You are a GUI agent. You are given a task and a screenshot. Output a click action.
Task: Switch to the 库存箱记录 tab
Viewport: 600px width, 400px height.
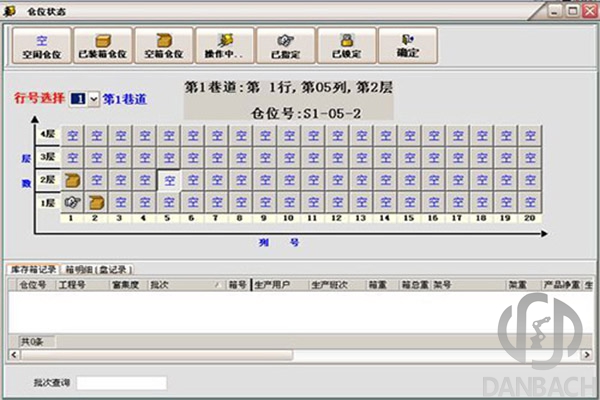(x=34, y=269)
